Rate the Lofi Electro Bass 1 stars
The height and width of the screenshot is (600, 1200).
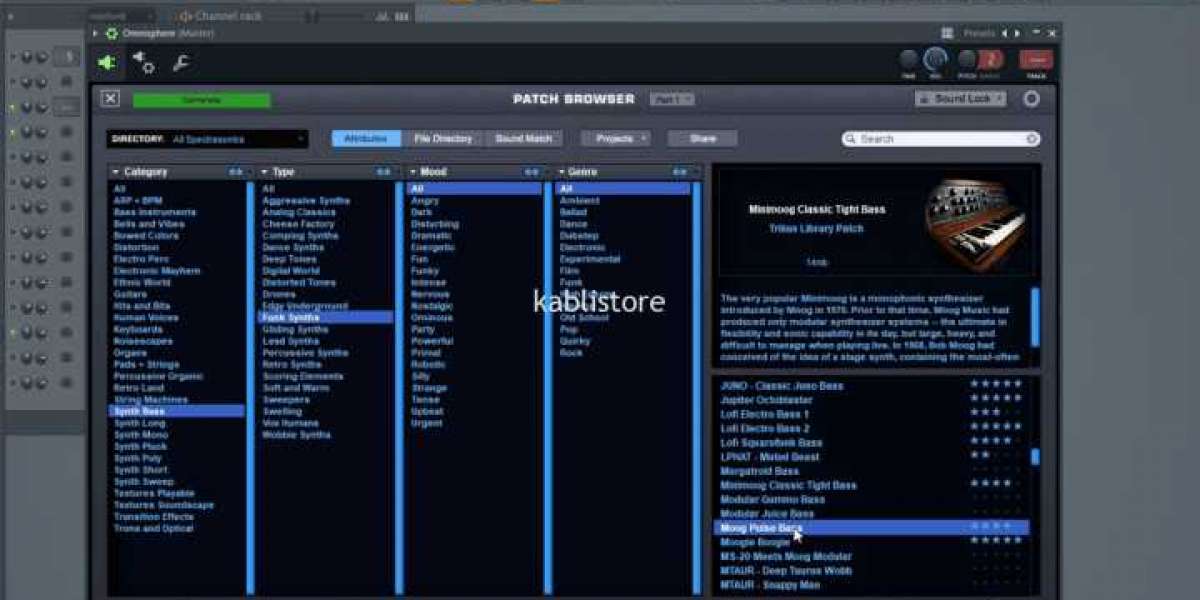(x=996, y=412)
